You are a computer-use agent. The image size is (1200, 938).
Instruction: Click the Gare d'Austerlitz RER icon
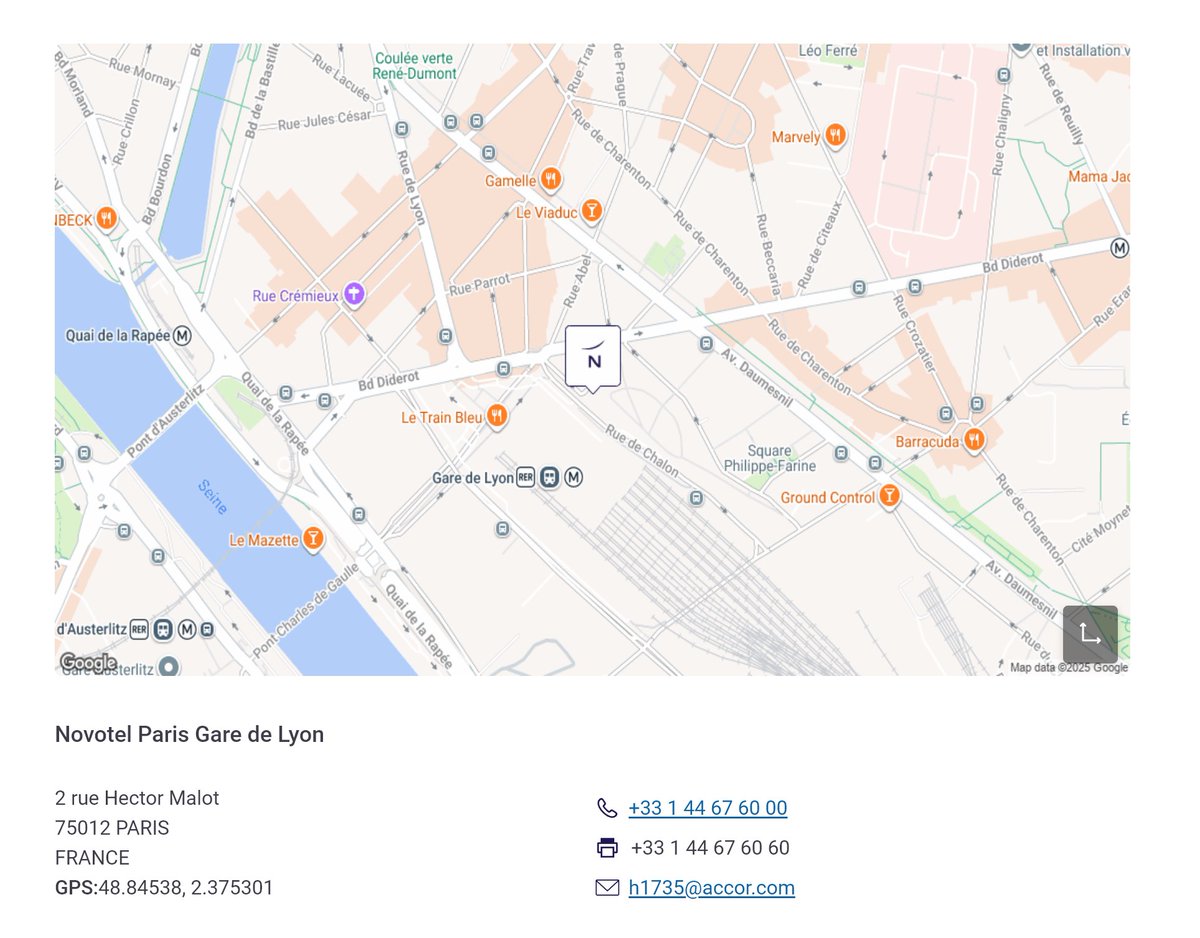pos(139,629)
